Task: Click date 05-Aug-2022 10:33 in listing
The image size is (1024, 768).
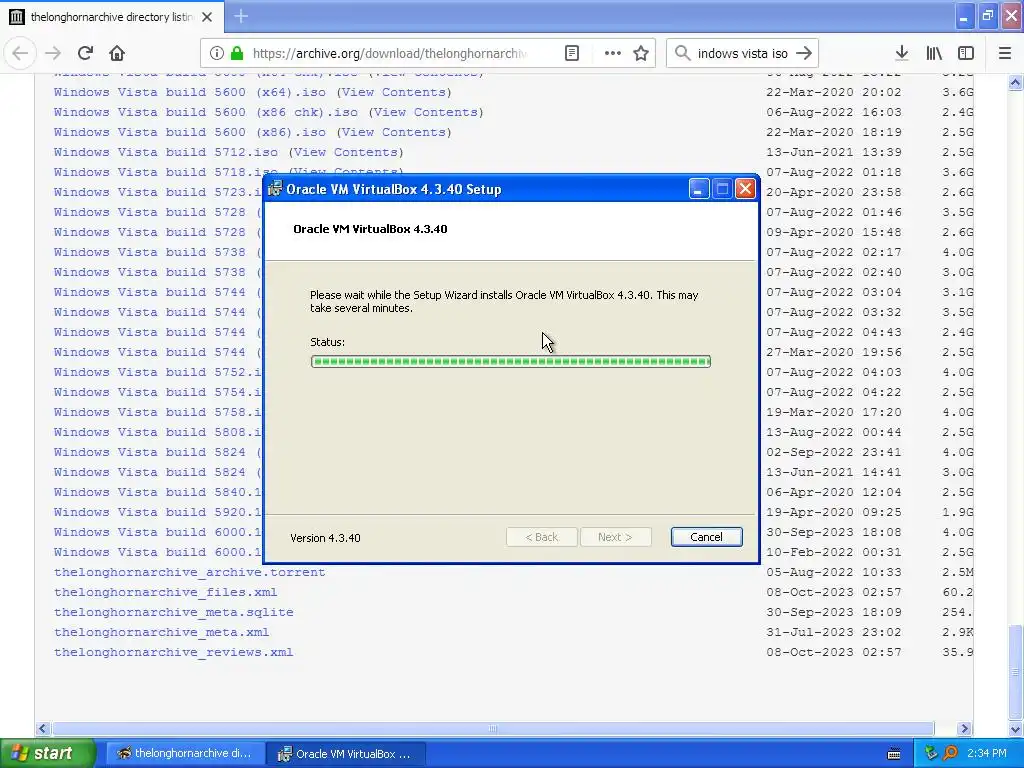Action: point(834,572)
